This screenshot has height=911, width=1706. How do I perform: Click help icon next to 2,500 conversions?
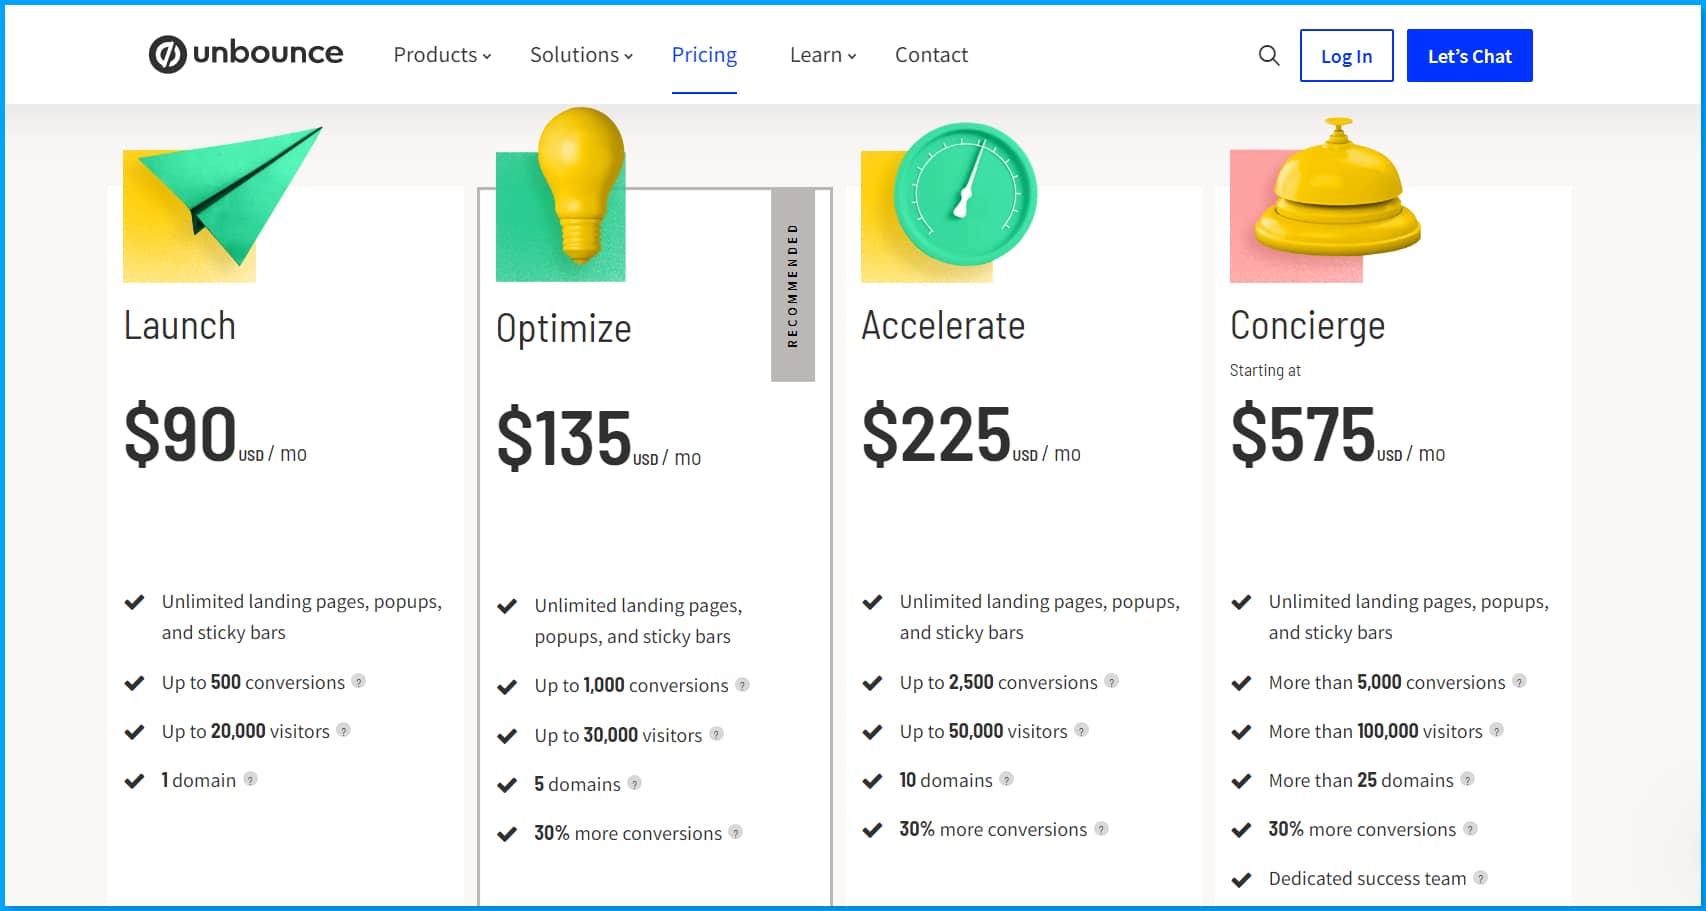[x=1111, y=681]
